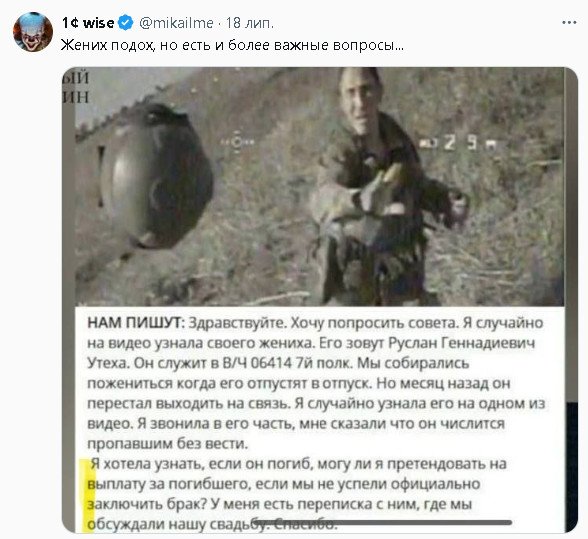Viewport: 588px width, 539px height.
Task: Click the crosshair reticle in the drone footage
Action: point(237,143)
